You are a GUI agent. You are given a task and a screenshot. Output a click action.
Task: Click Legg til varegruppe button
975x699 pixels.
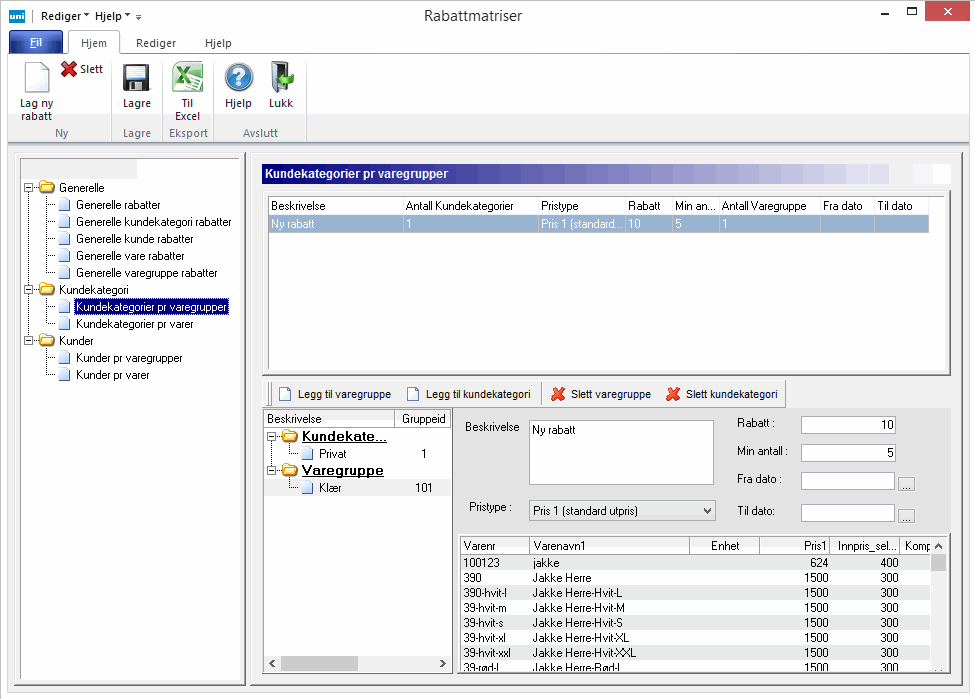pyautogui.click(x=334, y=394)
